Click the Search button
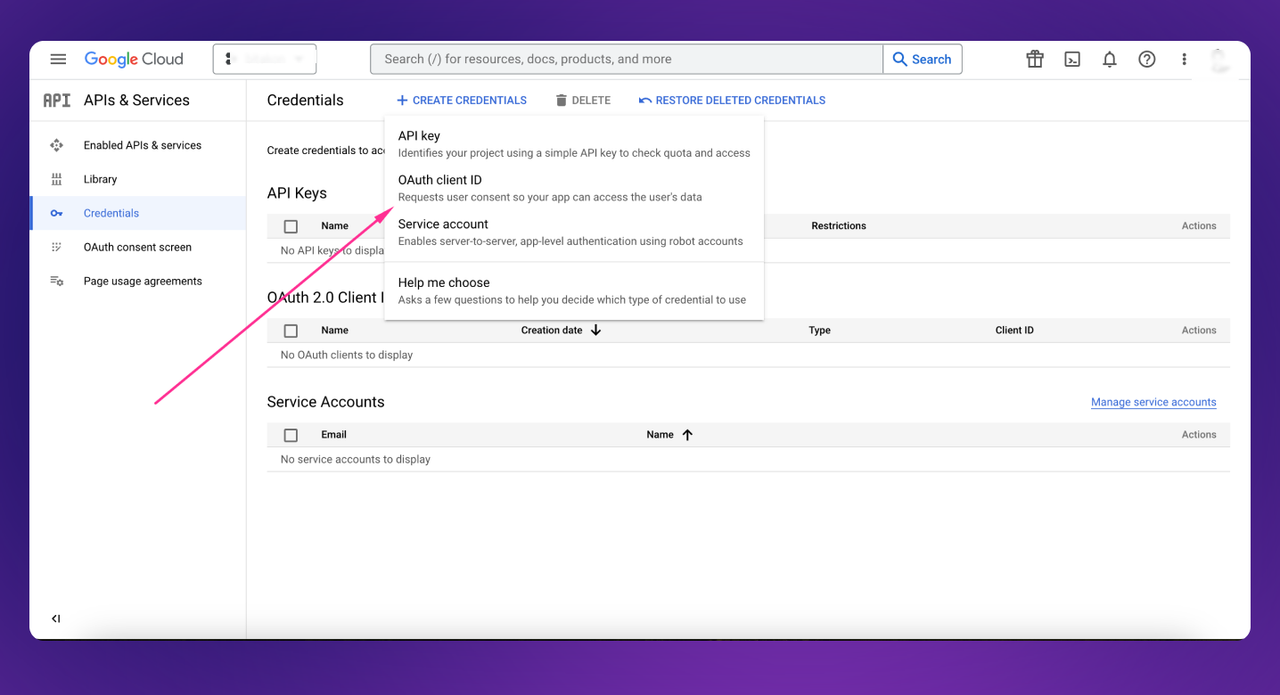The width and height of the screenshot is (1280, 695). 922,59
